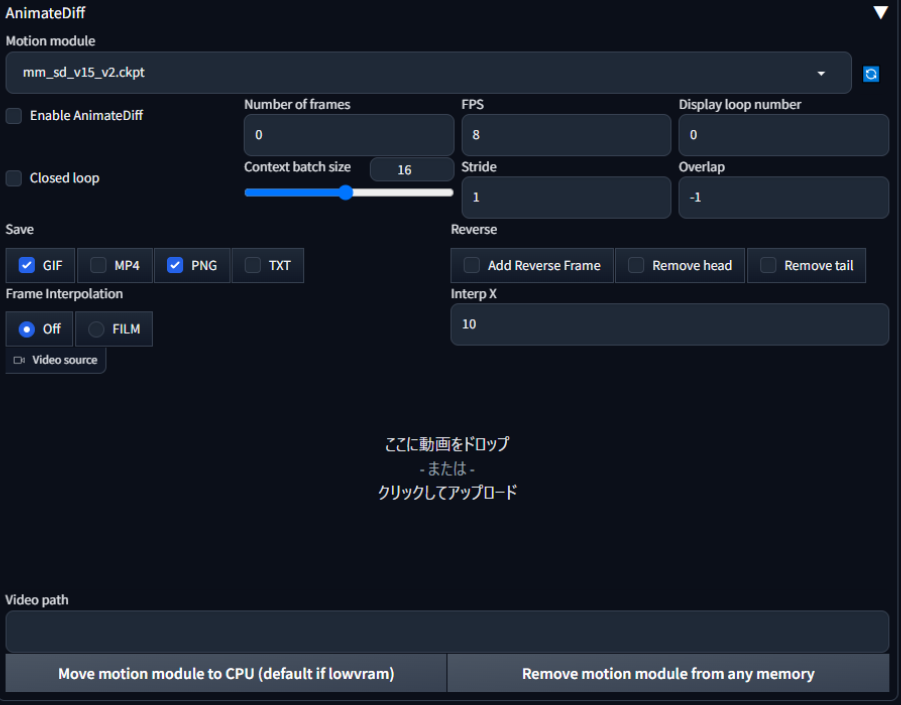Screen dimensions: 901x705
Task: Open the Motion module dropdown
Action: click(428, 73)
